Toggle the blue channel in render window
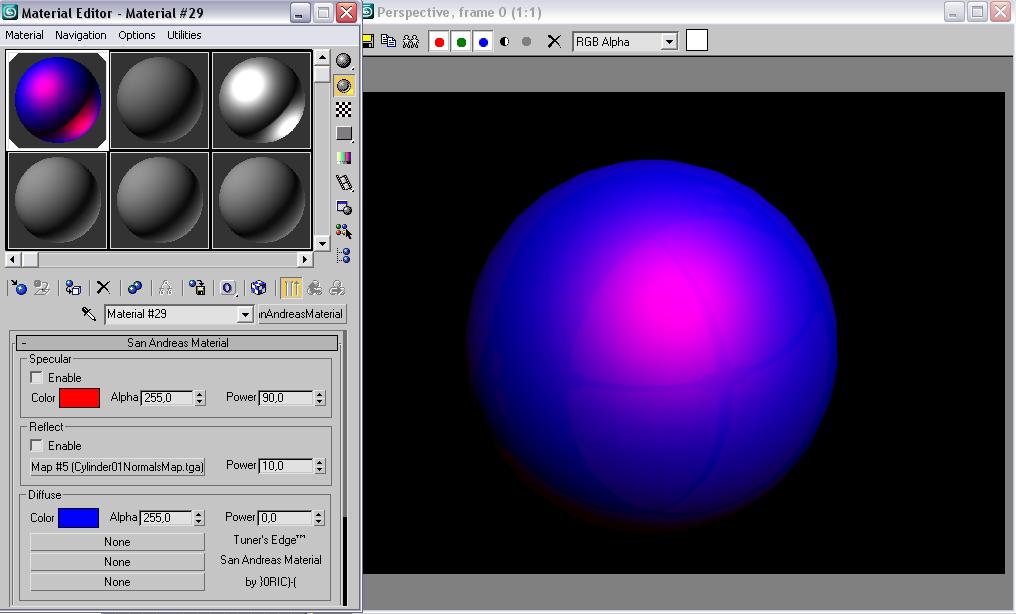1016x614 pixels. (x=483, y=42)
